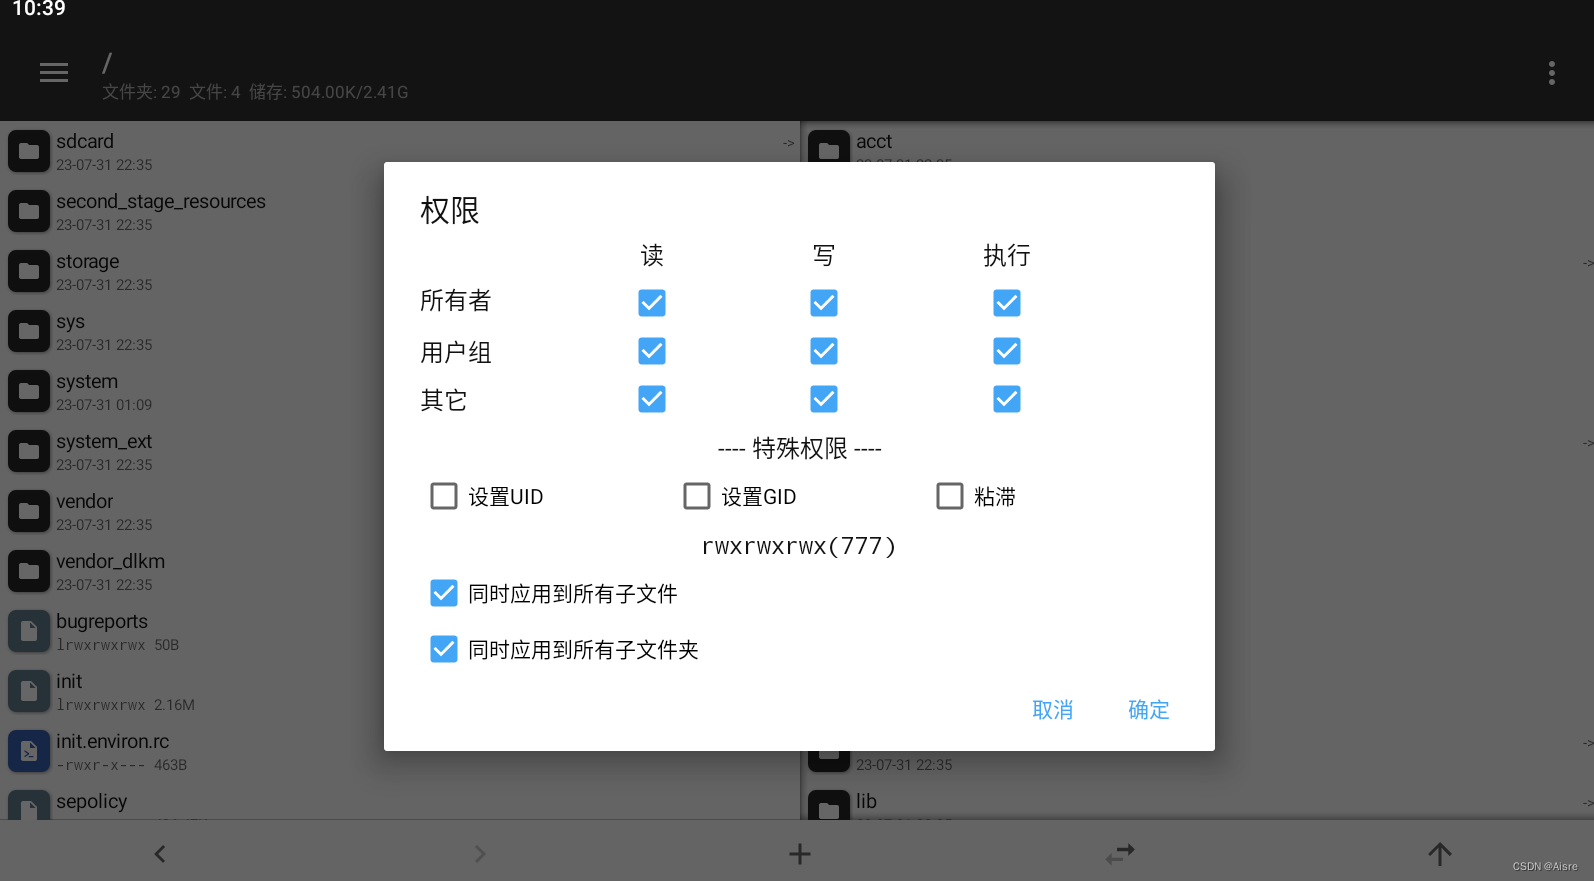Select the storage folder name

tap(88, 262)
